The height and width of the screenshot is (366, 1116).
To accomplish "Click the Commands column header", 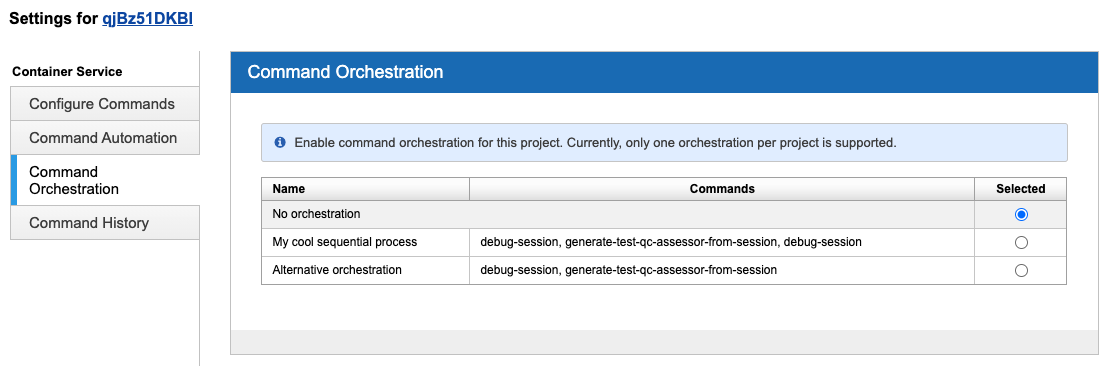I will 722,189.
